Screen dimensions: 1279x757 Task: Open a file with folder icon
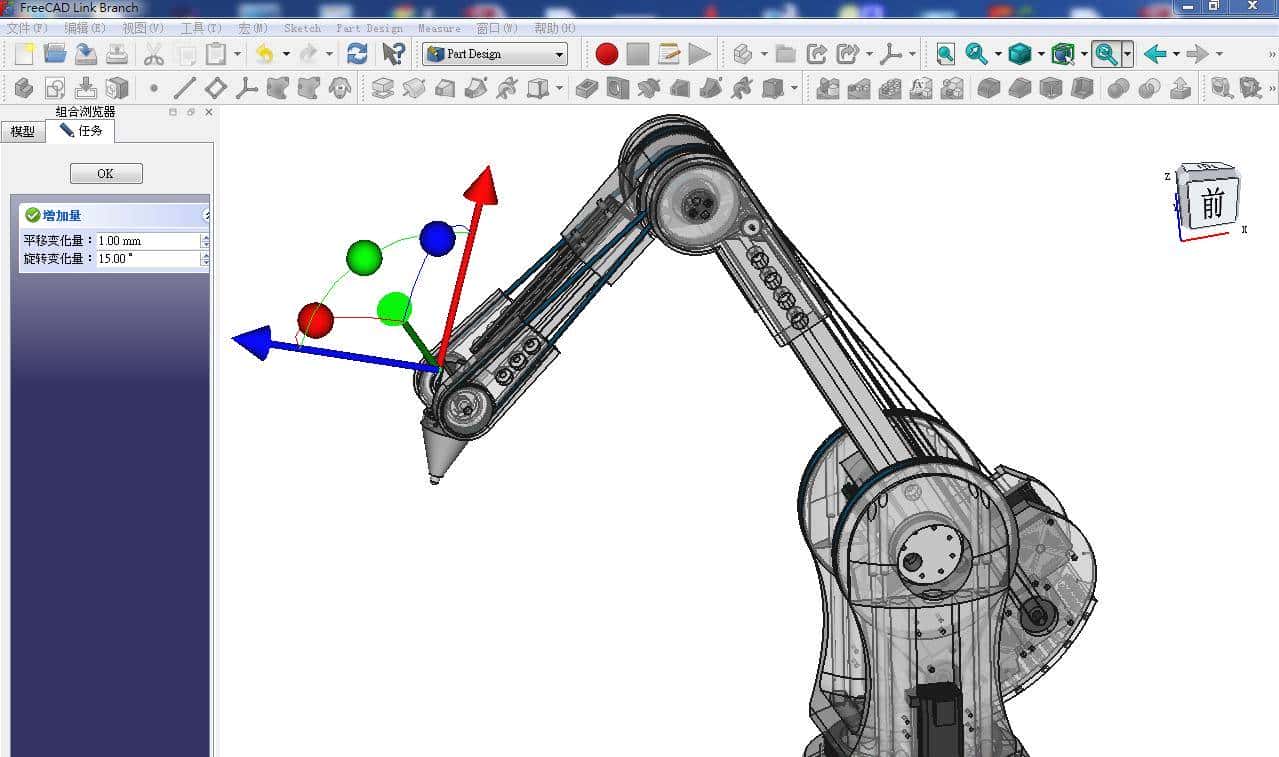(x=55, y=54)
